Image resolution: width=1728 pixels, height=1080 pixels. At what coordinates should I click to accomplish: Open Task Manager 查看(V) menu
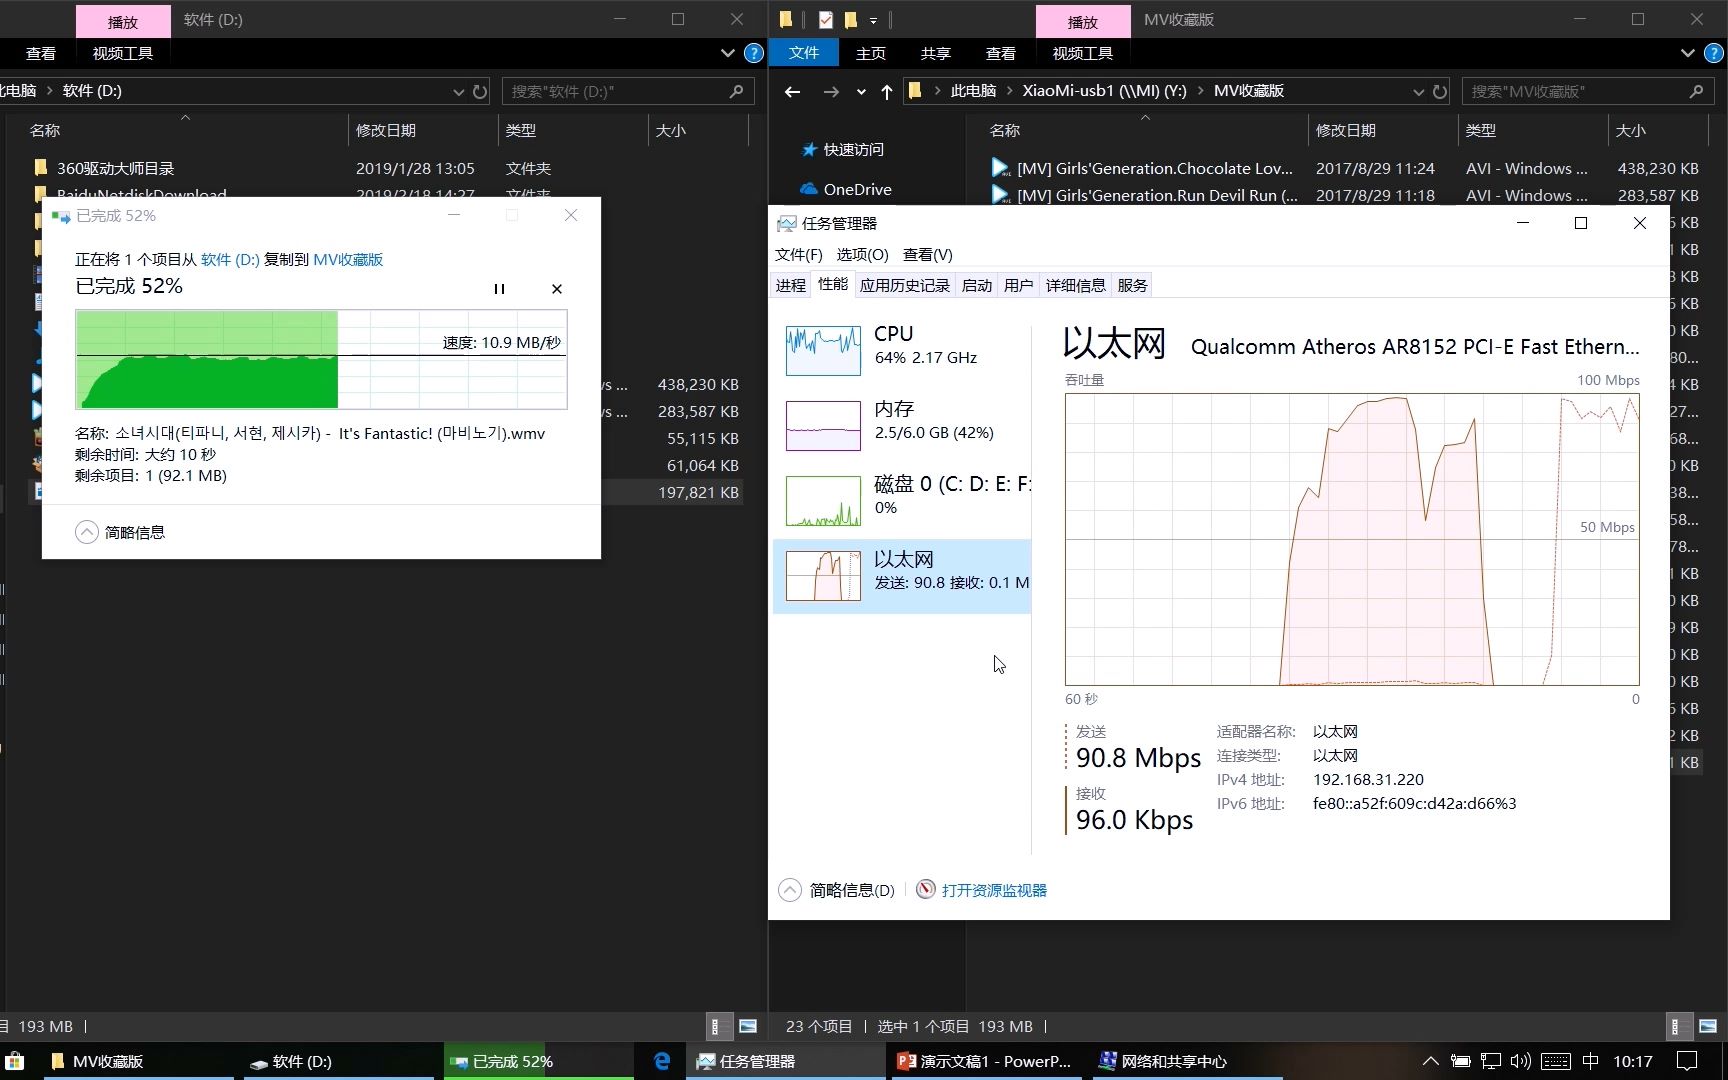pos(927,255)
